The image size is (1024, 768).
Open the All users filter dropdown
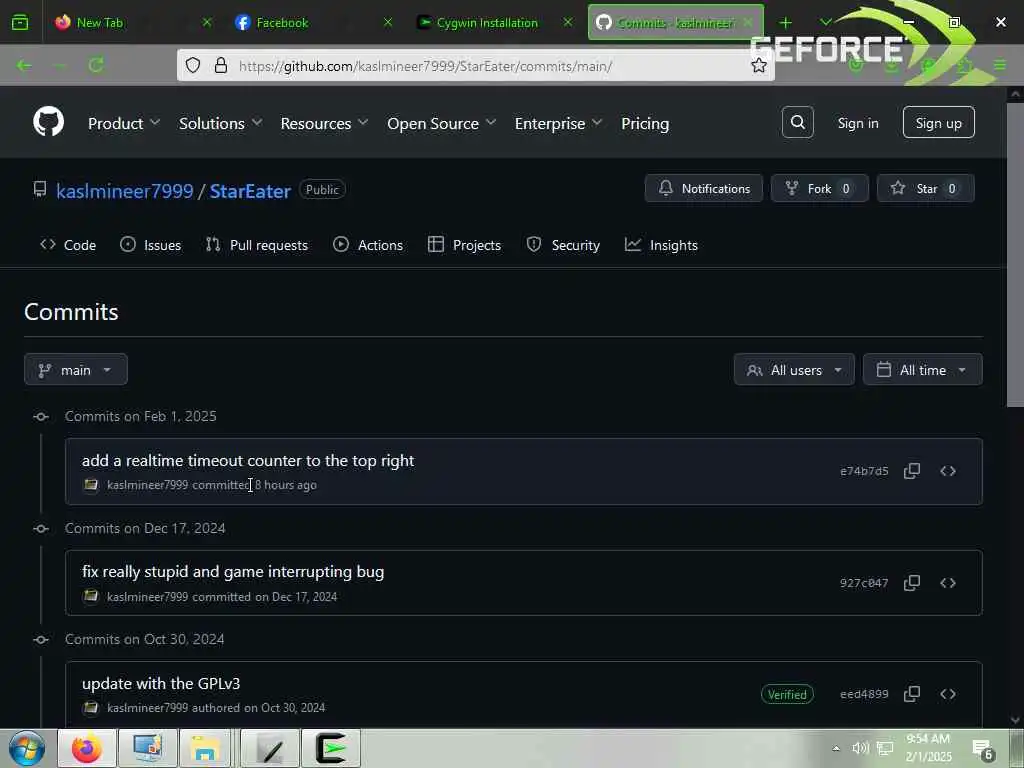click(794, 370)
